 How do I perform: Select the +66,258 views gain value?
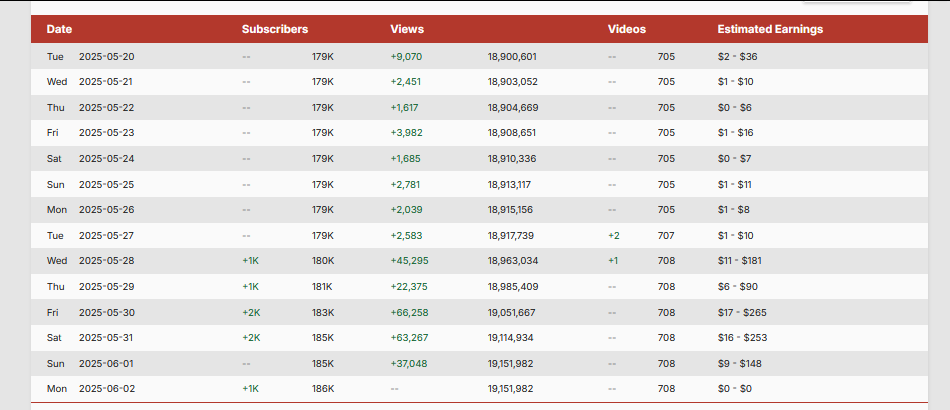[409, 312]
